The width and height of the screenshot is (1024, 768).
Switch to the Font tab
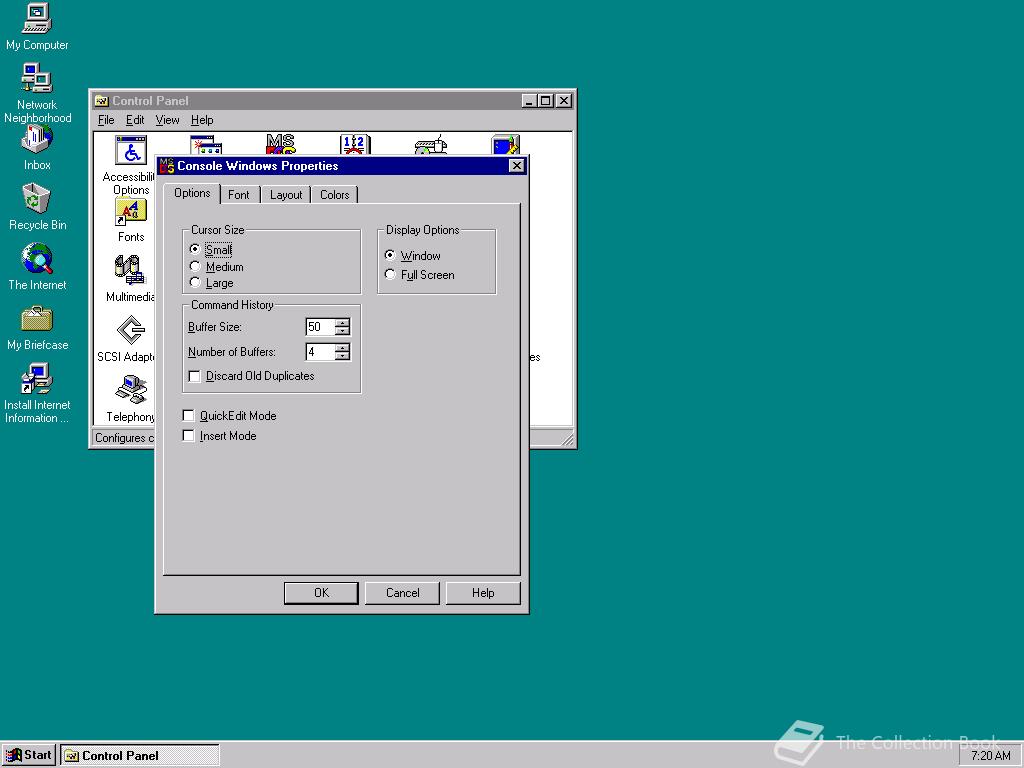point(239,195)
